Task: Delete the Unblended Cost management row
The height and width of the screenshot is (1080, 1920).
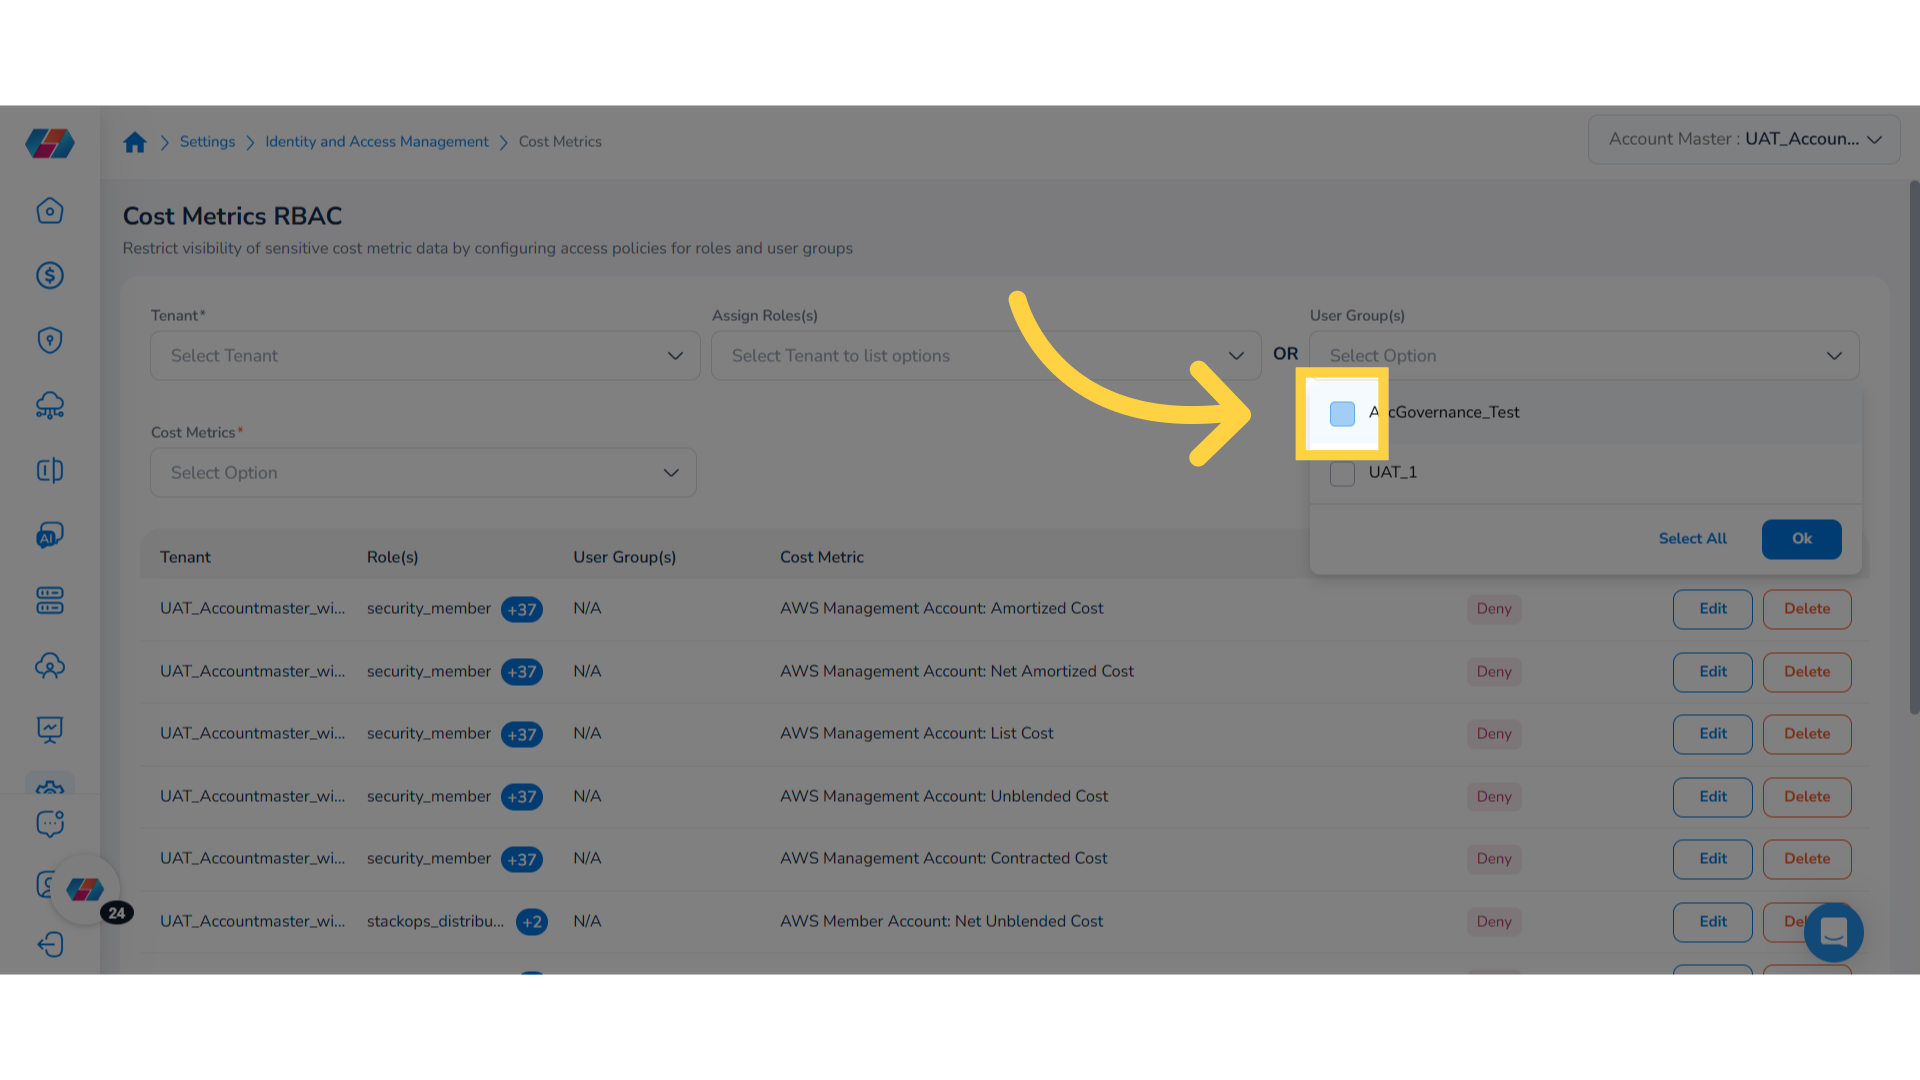Action: [x=1806, y=797]
